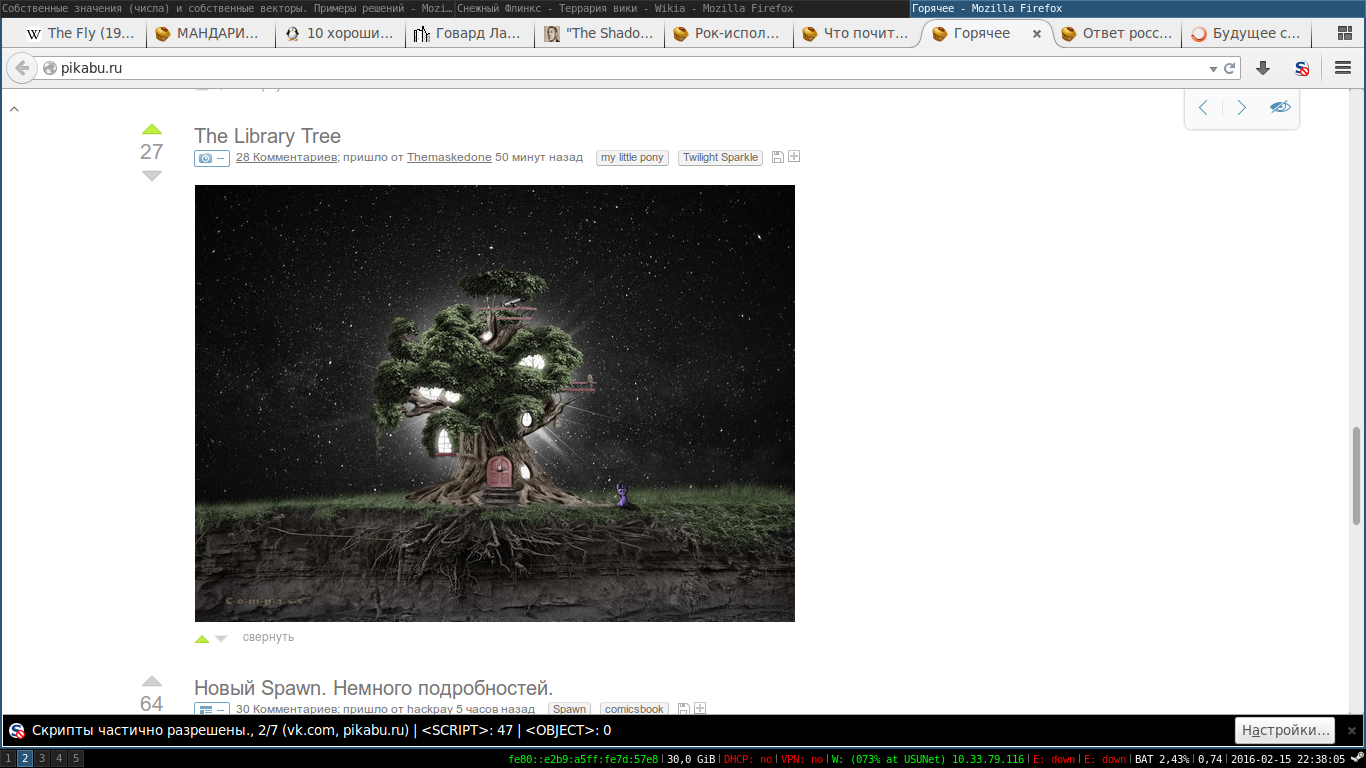Close the Горячее tab

pos(1037,33)
